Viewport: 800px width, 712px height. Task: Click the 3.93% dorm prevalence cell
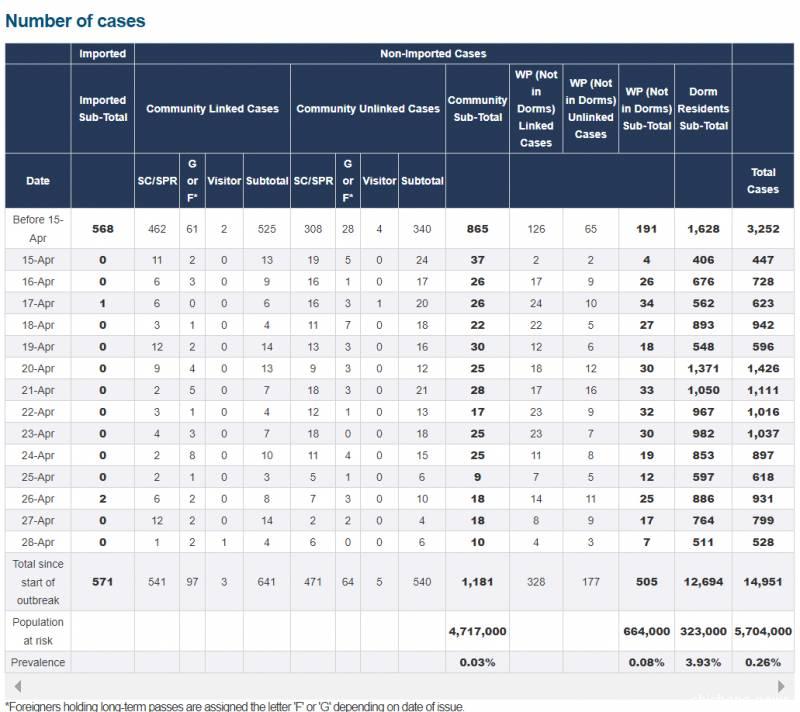point(703,662)
